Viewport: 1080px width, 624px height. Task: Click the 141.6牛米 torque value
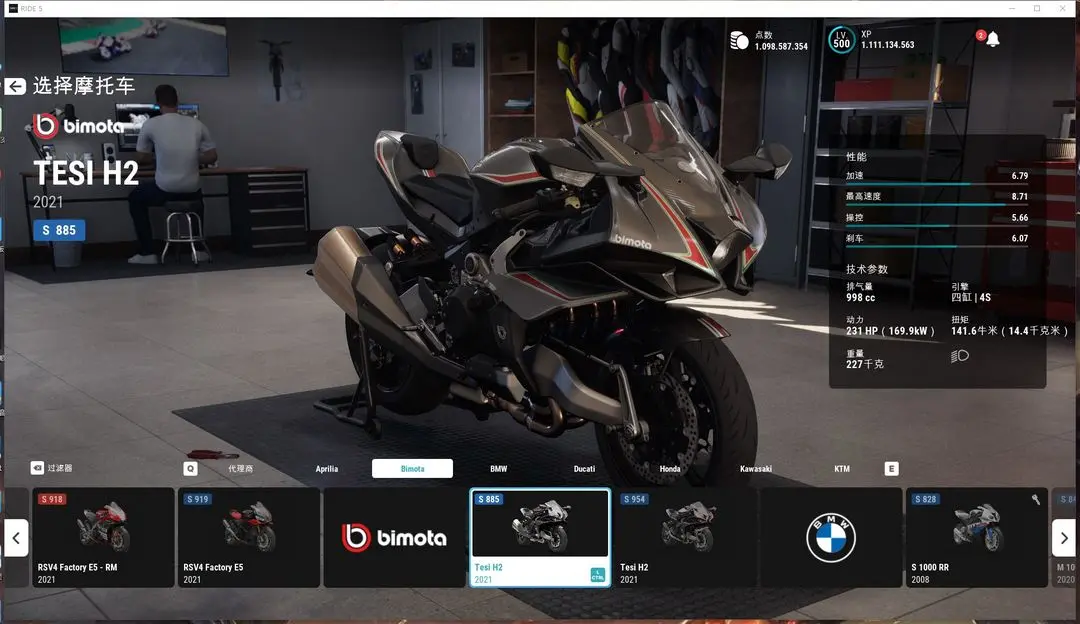1009,331
